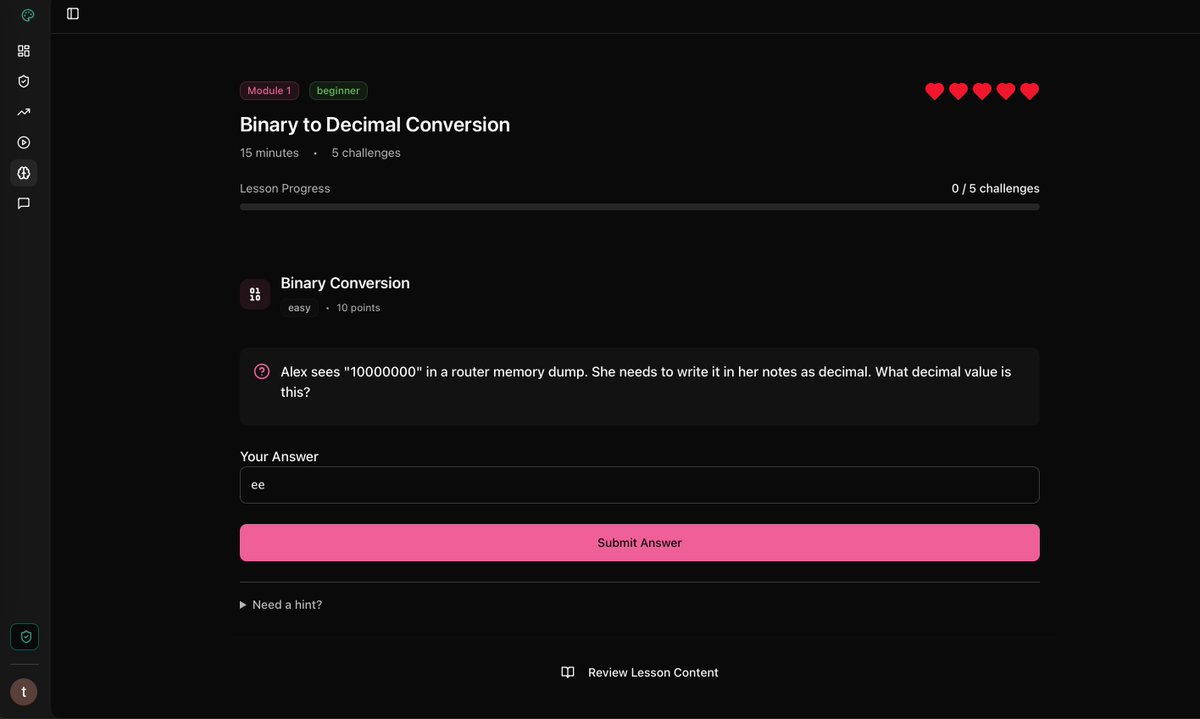Collapse the hint disclosure triangle
The height and width of the screenshot is (719, 1200).
pos(242,604)
